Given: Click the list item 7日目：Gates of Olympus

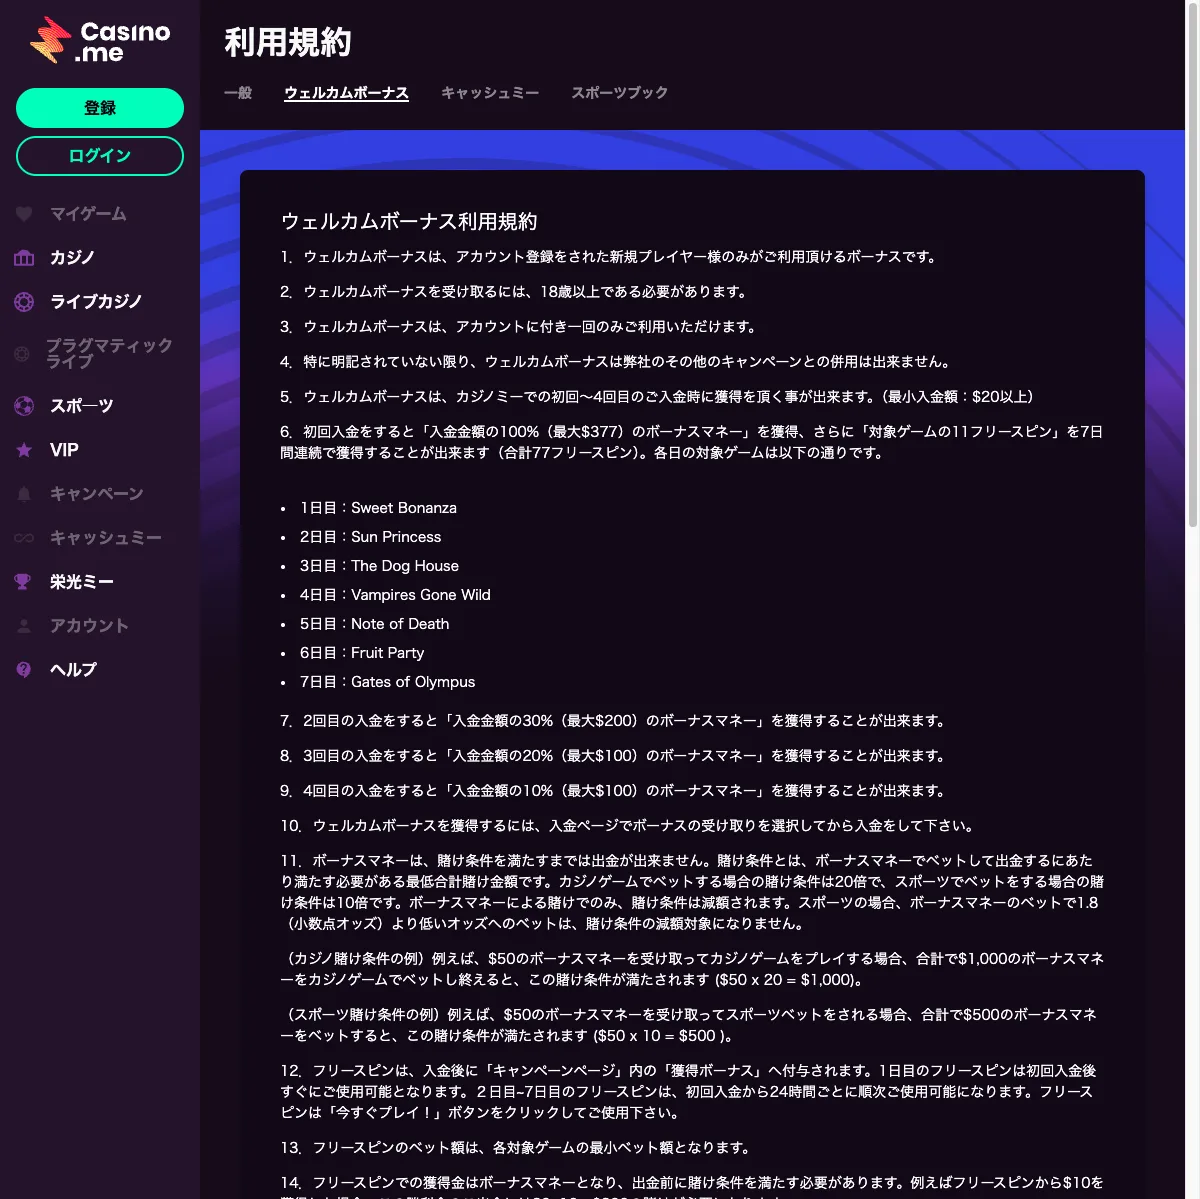Looking at the screenshot, I should pyautogui.click(x=387, y=682).
